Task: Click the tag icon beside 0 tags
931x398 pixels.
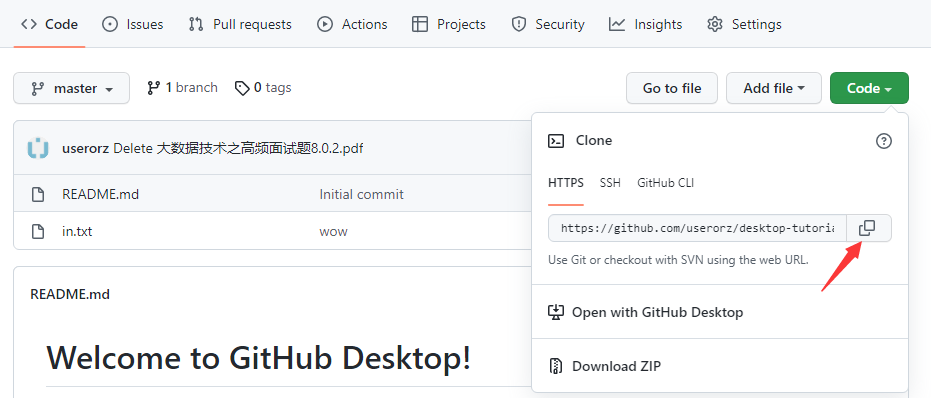Action: [242, 89]
